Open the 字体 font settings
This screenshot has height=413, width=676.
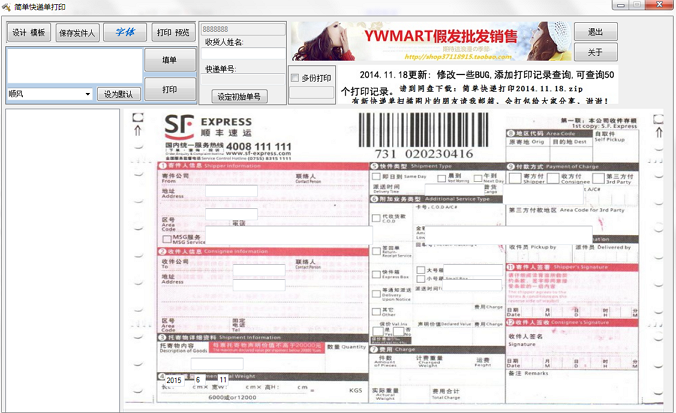pyautogui.click(x=125, y=32)
